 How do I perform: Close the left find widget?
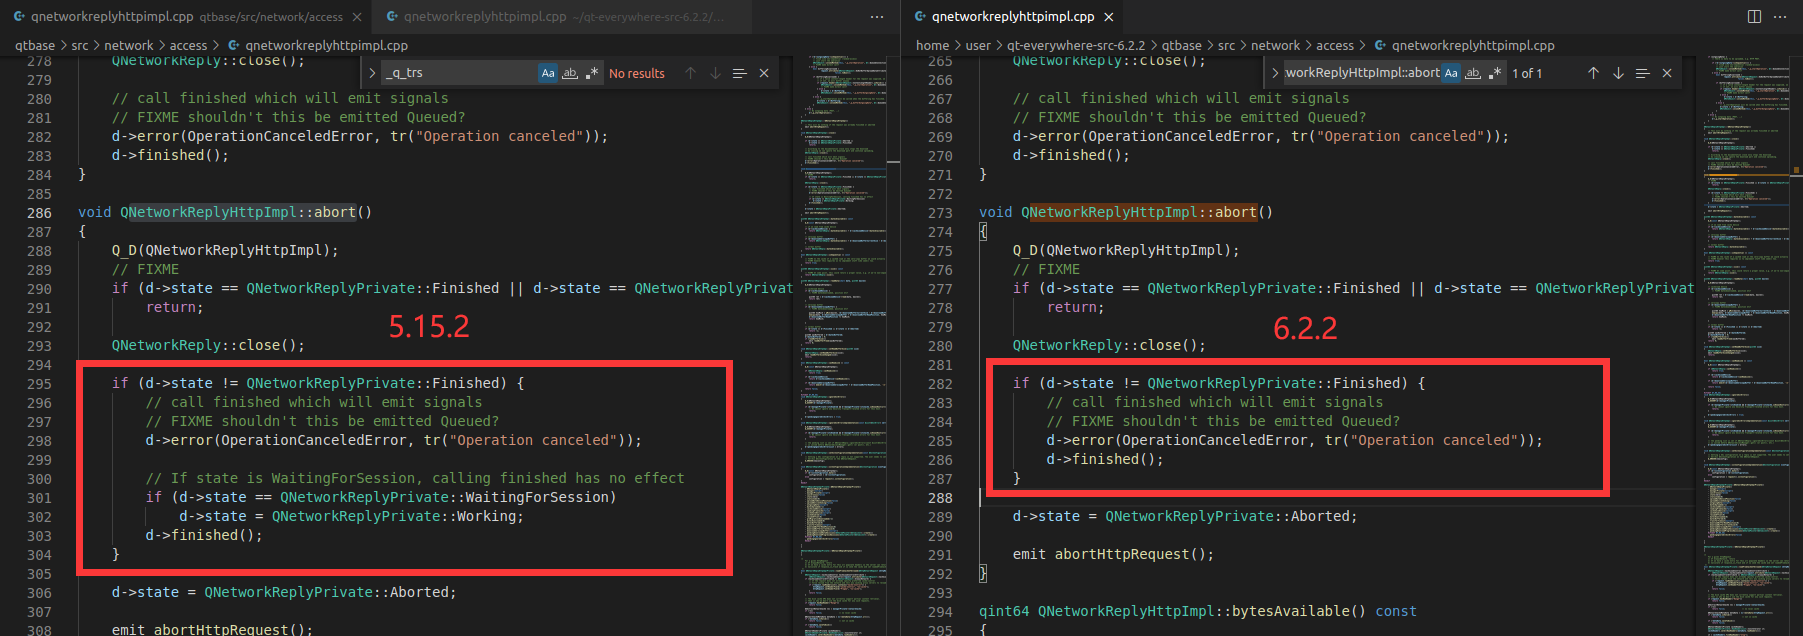tap(764, 73)
